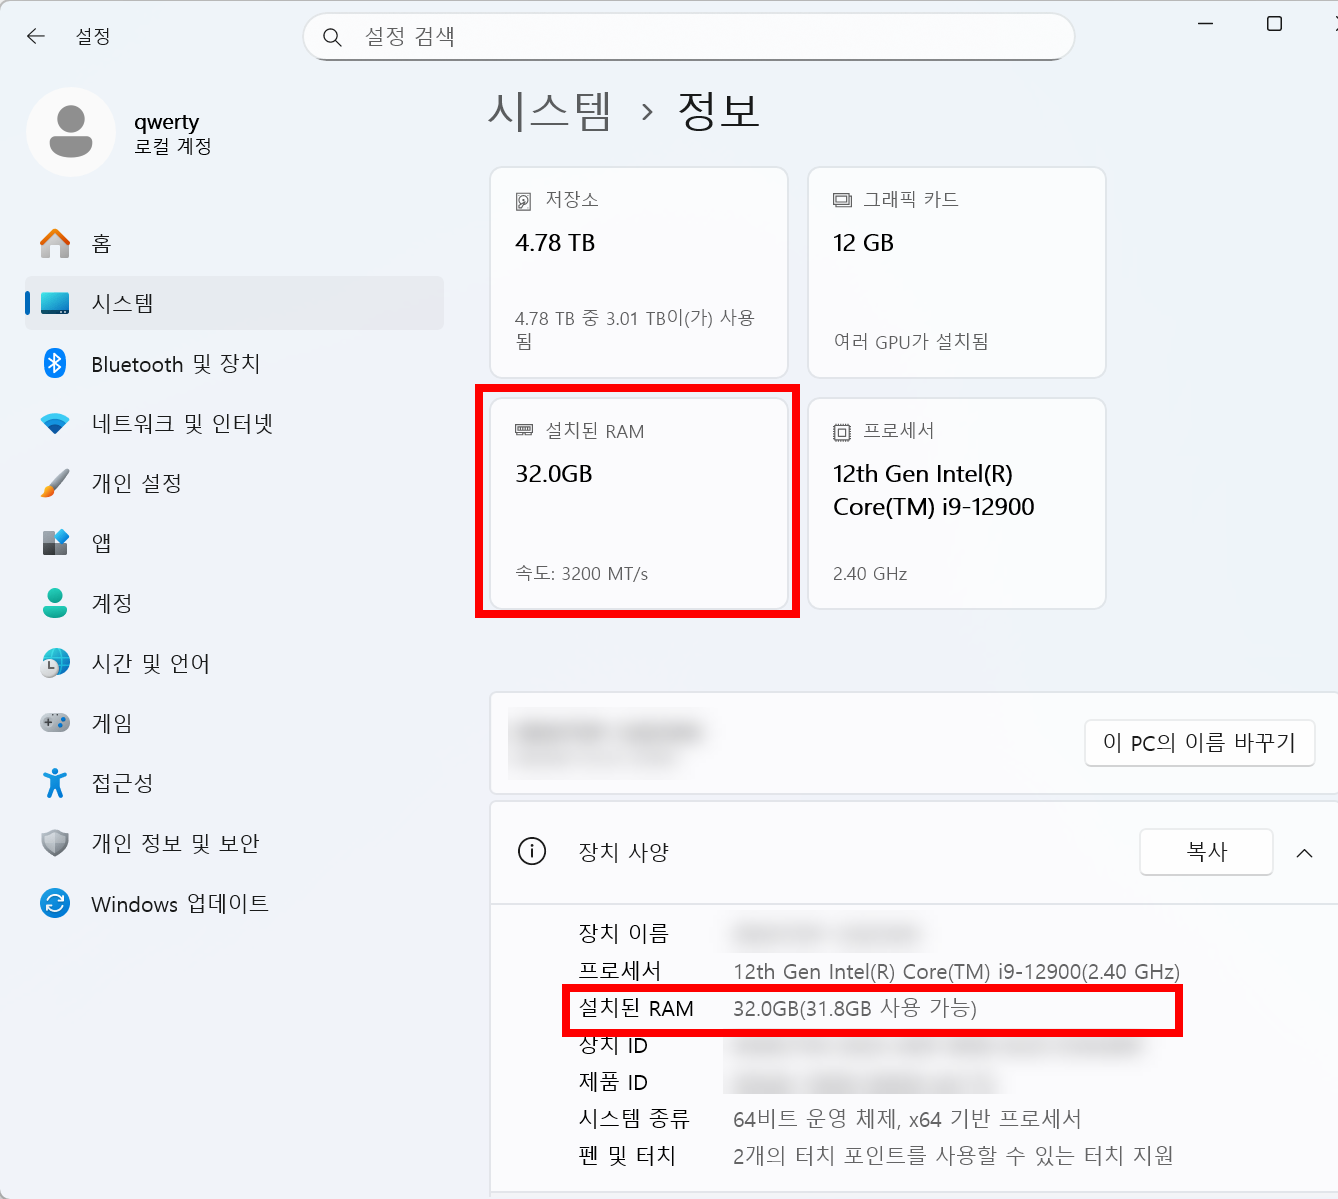
Task: Click the processor chip icon on 프로세서 card
Action: [842, 432]
